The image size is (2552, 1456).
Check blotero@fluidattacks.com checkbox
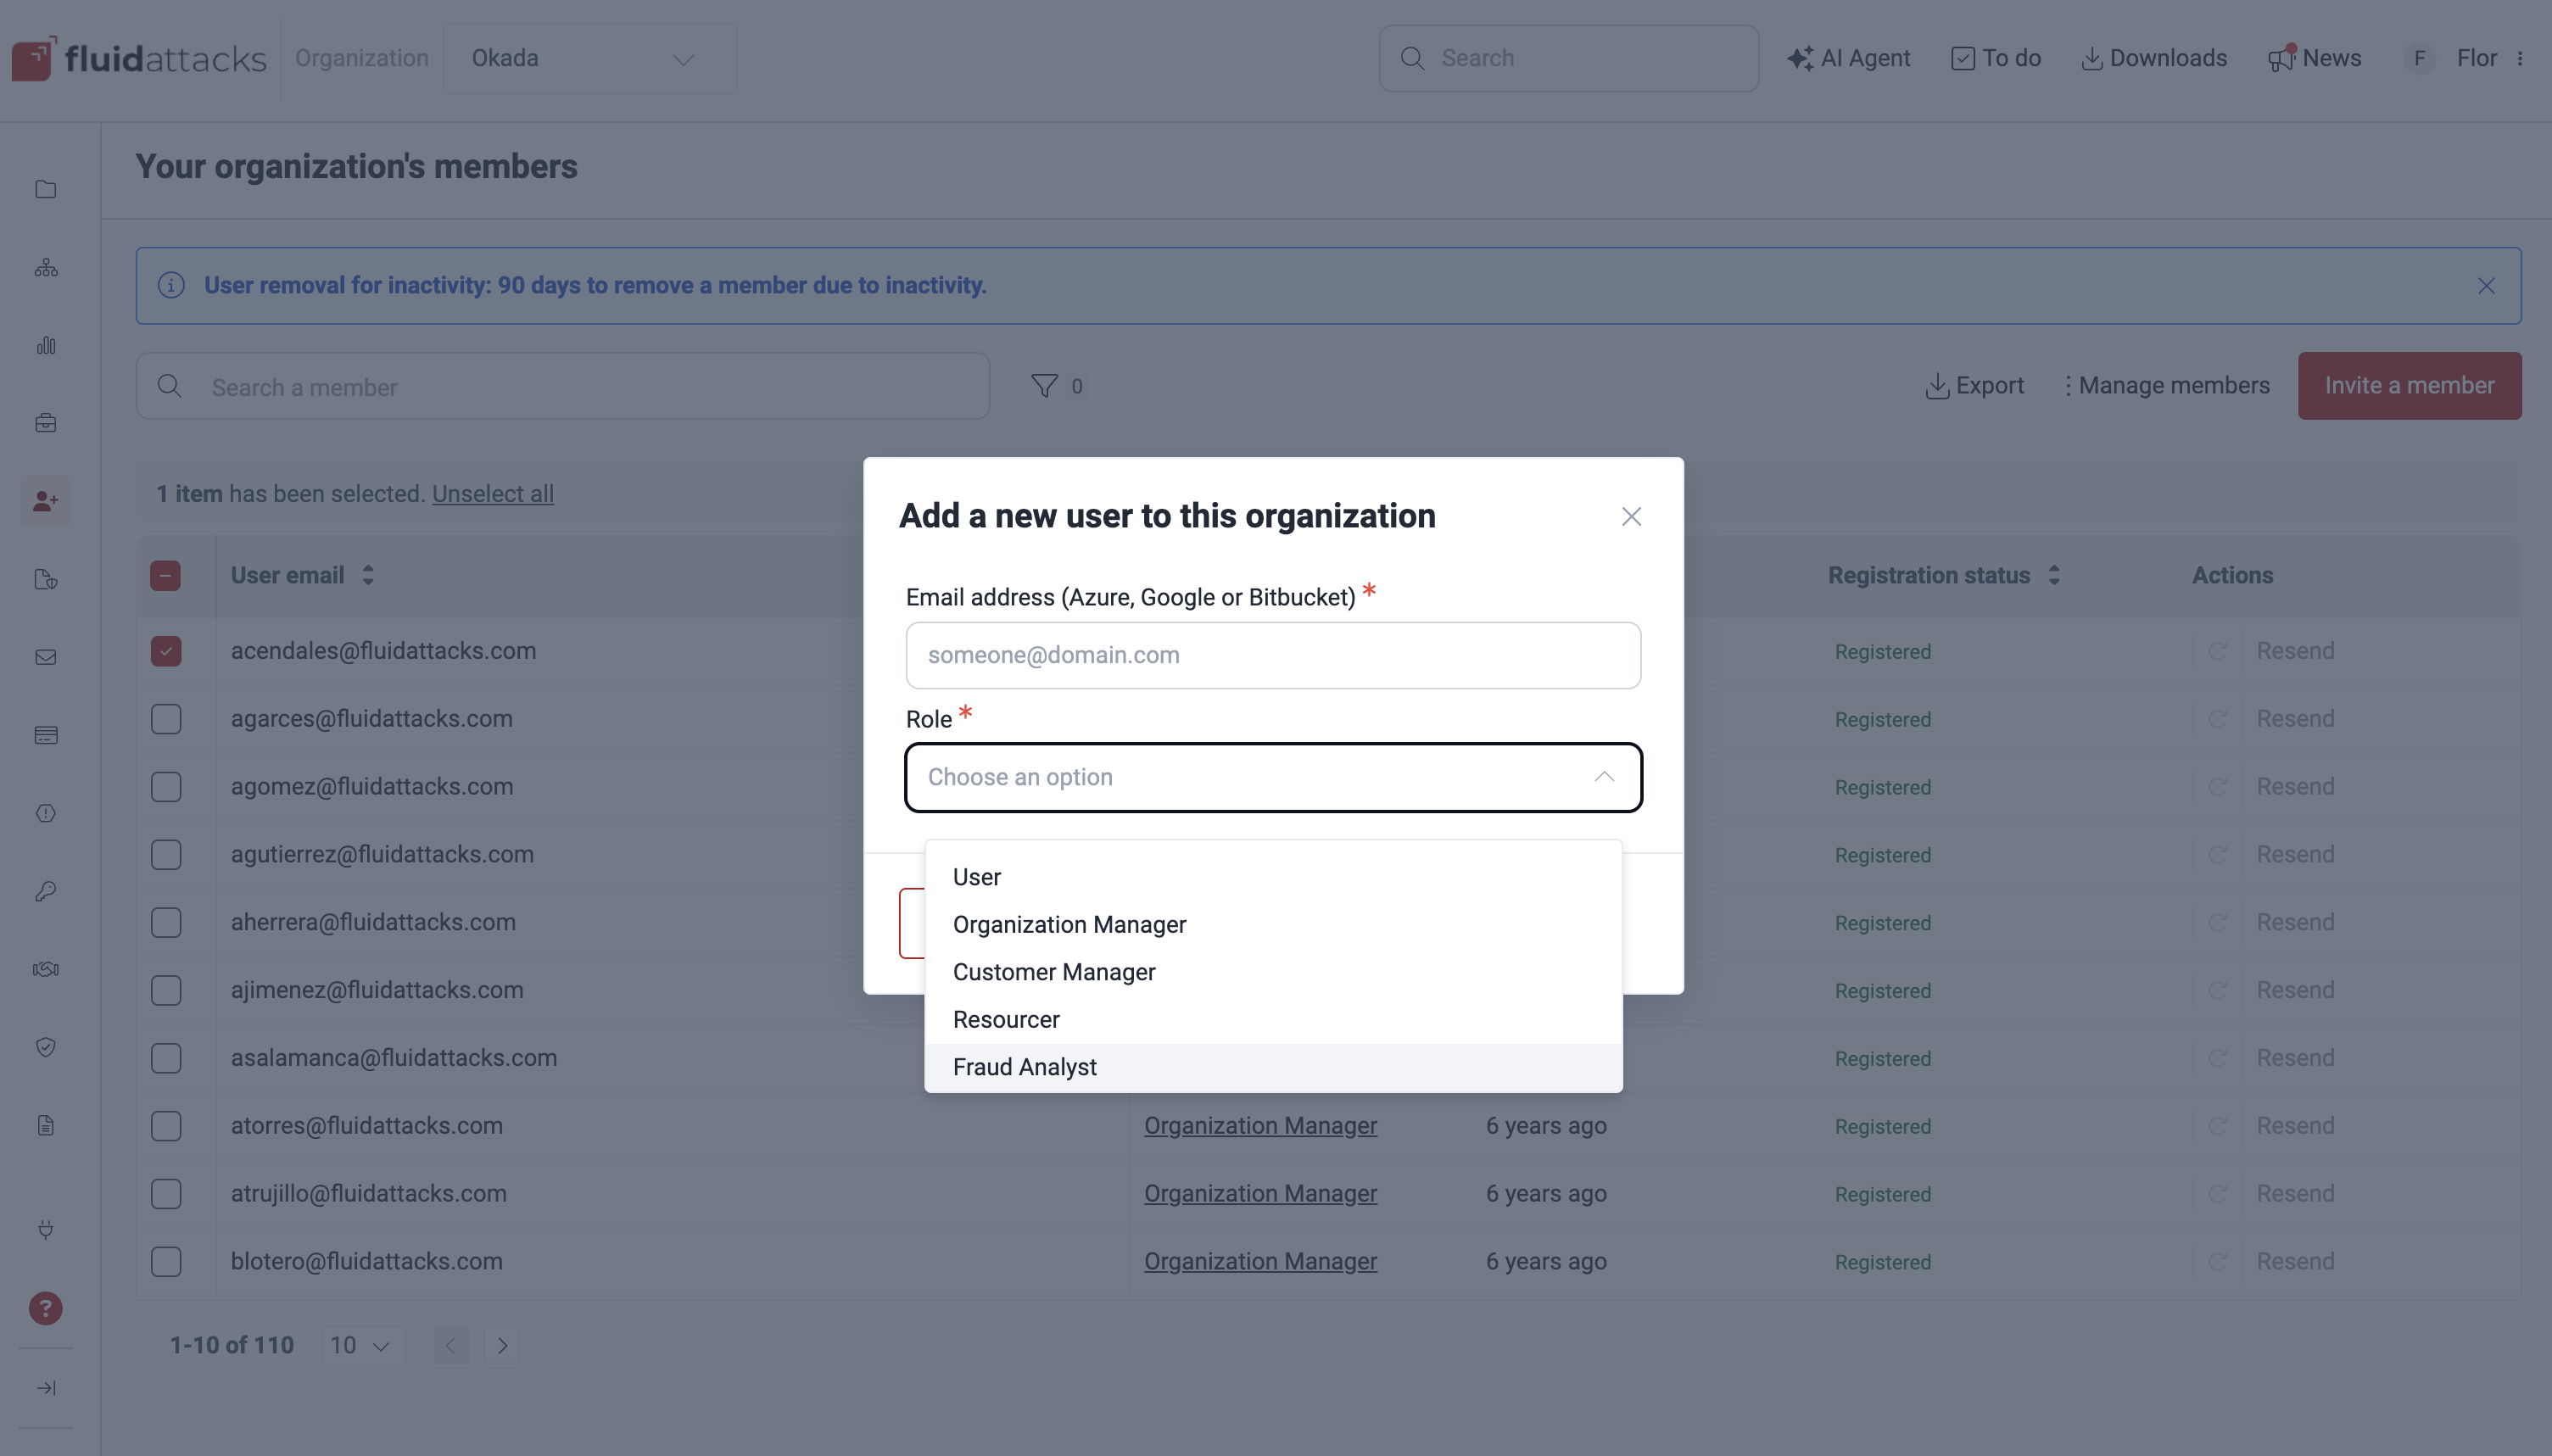tap(166, 1262)
